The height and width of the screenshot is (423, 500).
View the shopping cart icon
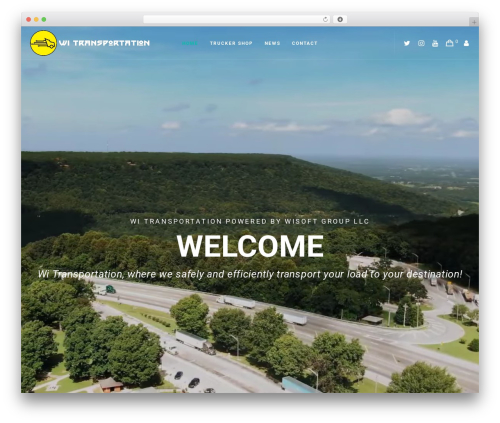450,43
